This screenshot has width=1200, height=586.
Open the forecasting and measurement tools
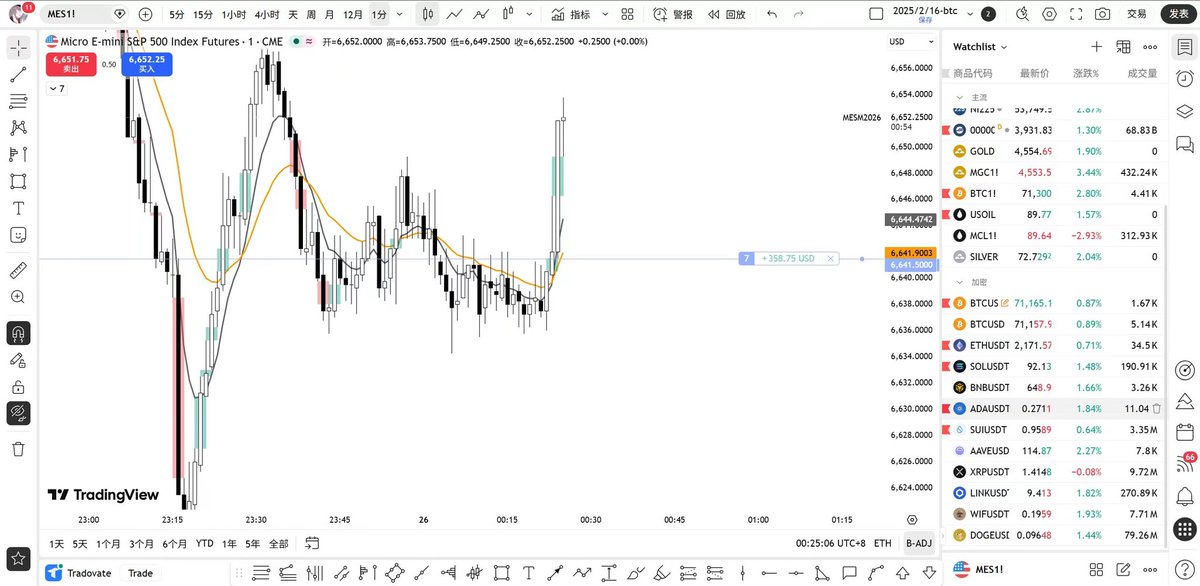18,154
